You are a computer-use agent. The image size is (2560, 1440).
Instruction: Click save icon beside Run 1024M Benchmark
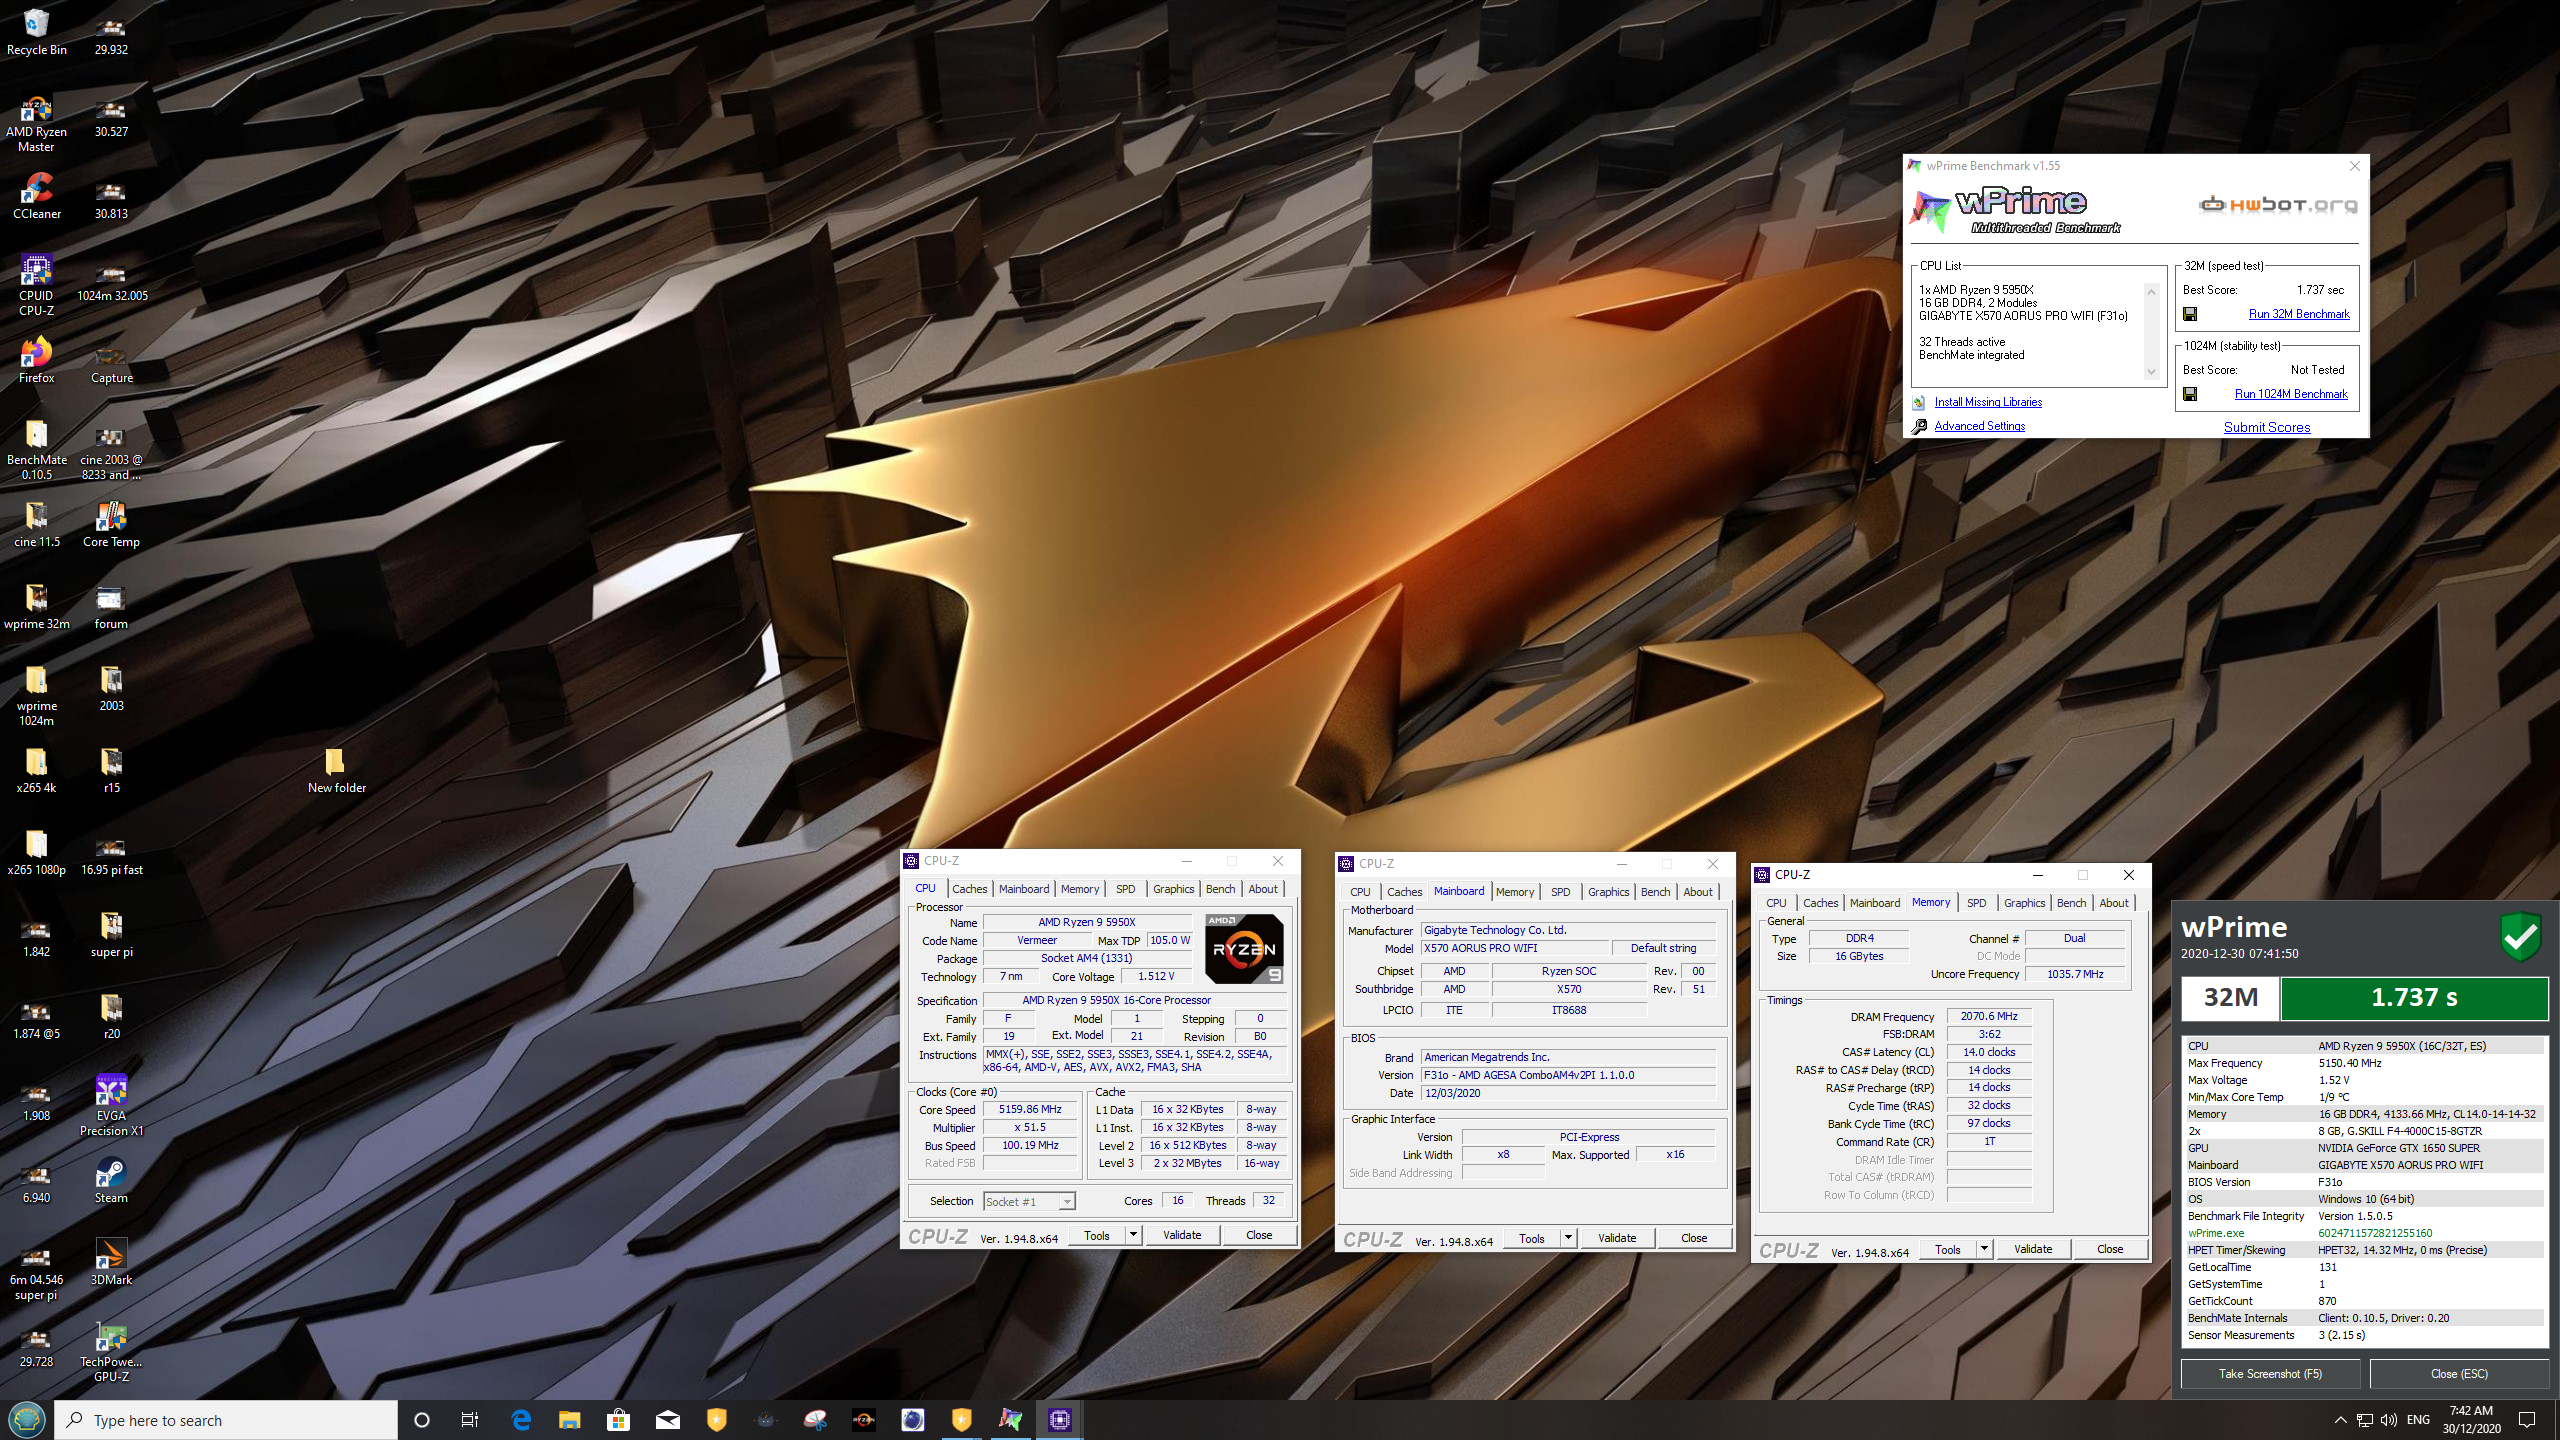[2190, 394]
